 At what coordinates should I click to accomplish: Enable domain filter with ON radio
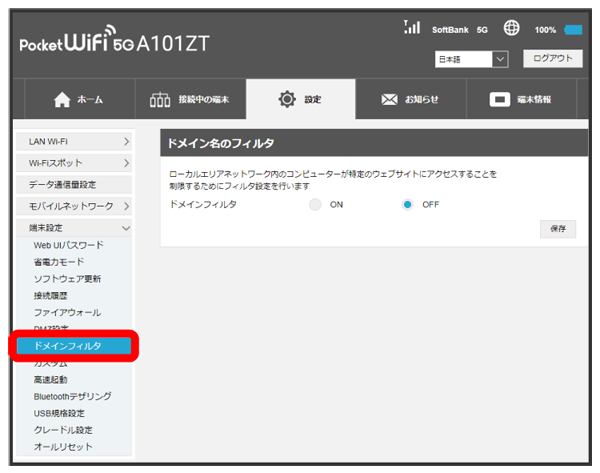click(315, 204)
